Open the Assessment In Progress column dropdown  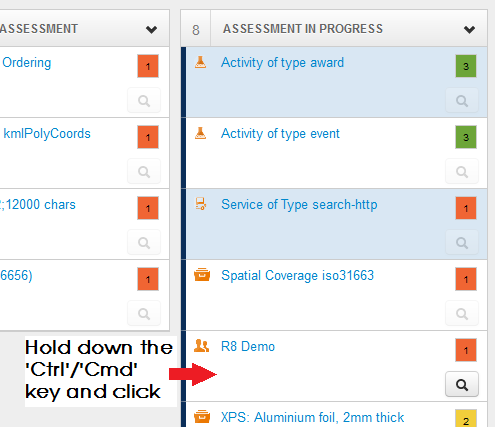click(469, 29)
